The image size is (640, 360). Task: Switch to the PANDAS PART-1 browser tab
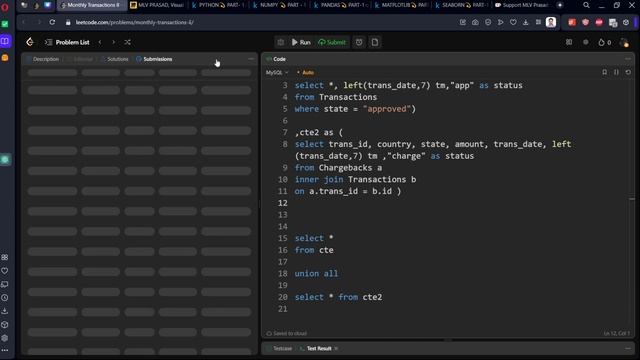340,5
